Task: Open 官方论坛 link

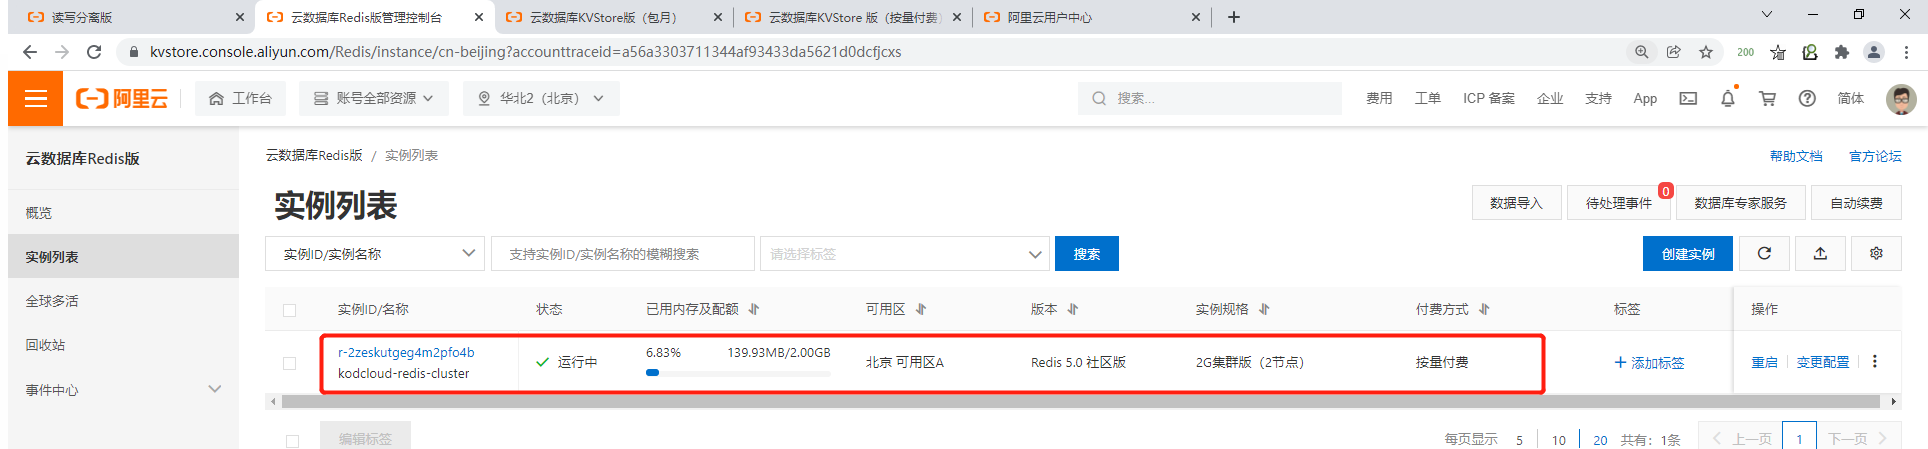Action: tap(1875, 156)
